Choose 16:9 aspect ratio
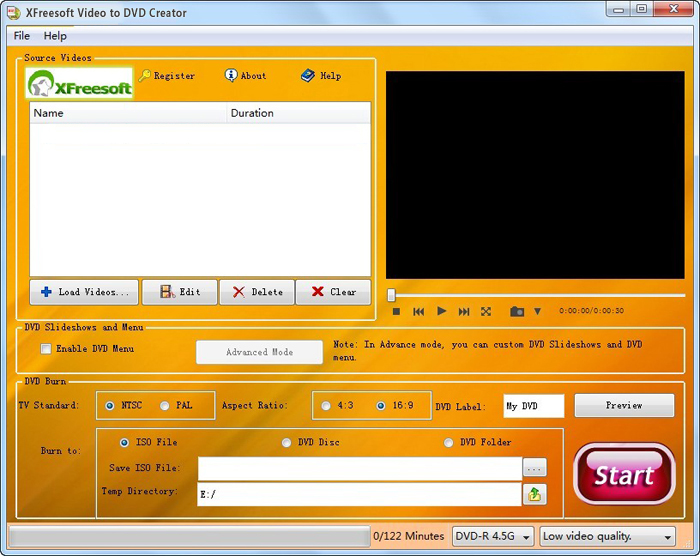The height and width of the screenshot is (556, 700). tap(381, 406)
